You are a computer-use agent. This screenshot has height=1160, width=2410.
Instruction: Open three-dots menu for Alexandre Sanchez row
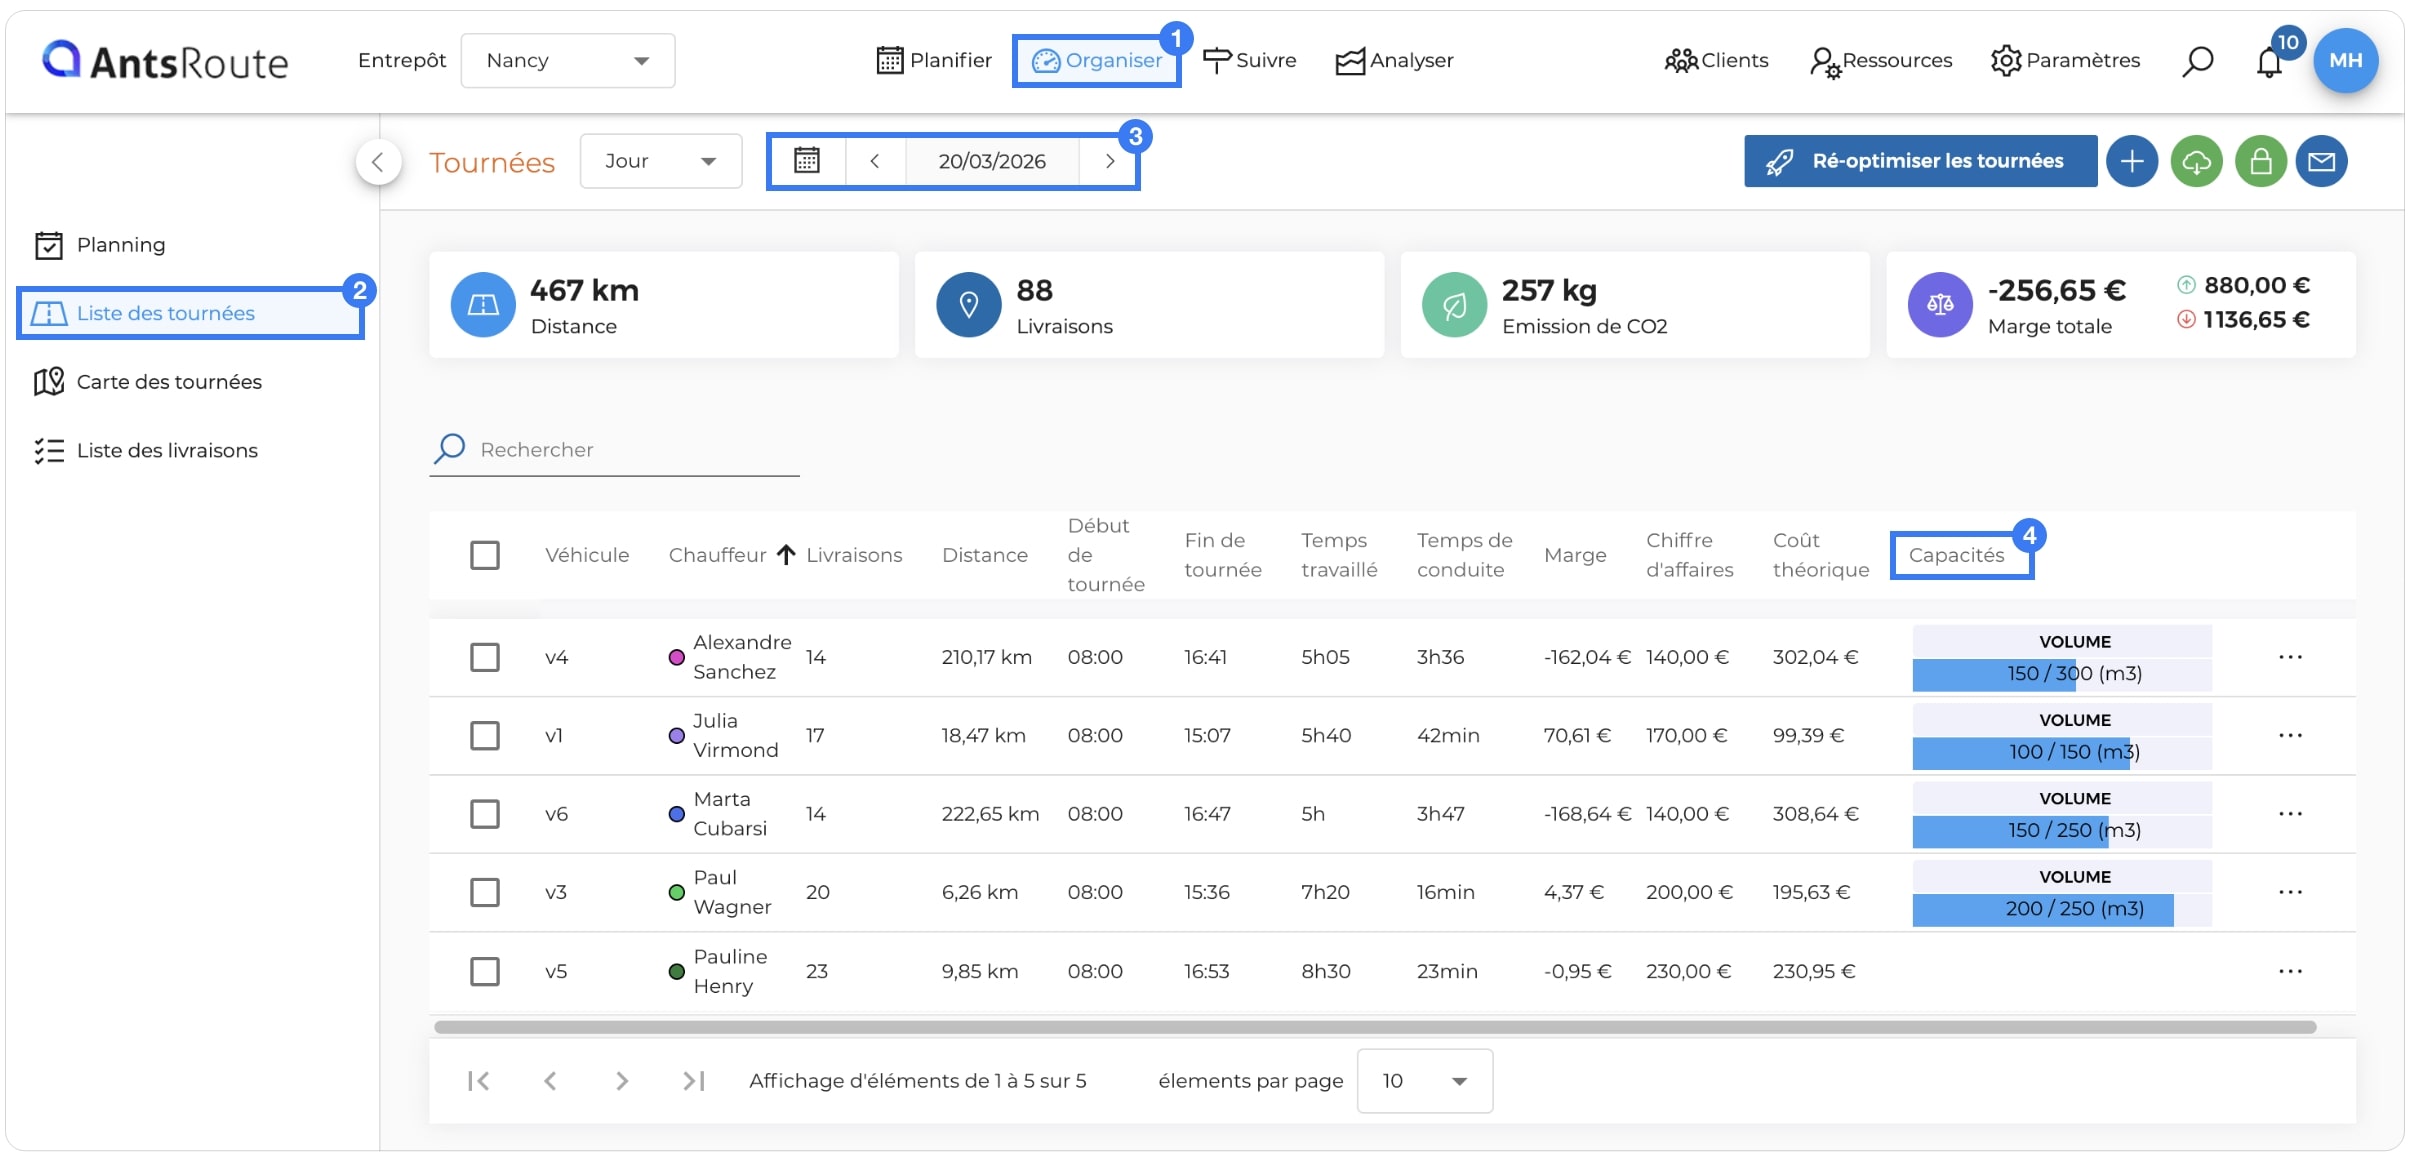click(2290, 657)
